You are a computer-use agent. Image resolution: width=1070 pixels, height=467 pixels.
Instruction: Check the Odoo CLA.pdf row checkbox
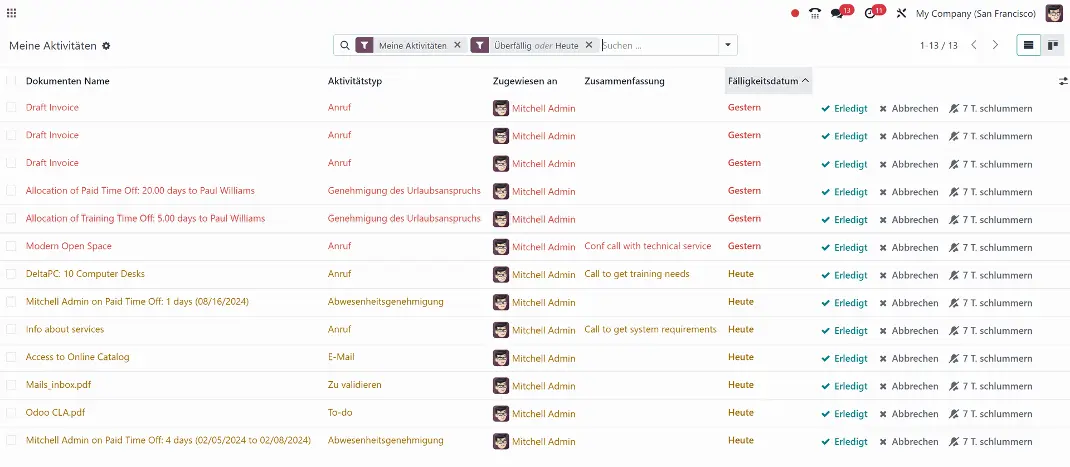point(11,412)
